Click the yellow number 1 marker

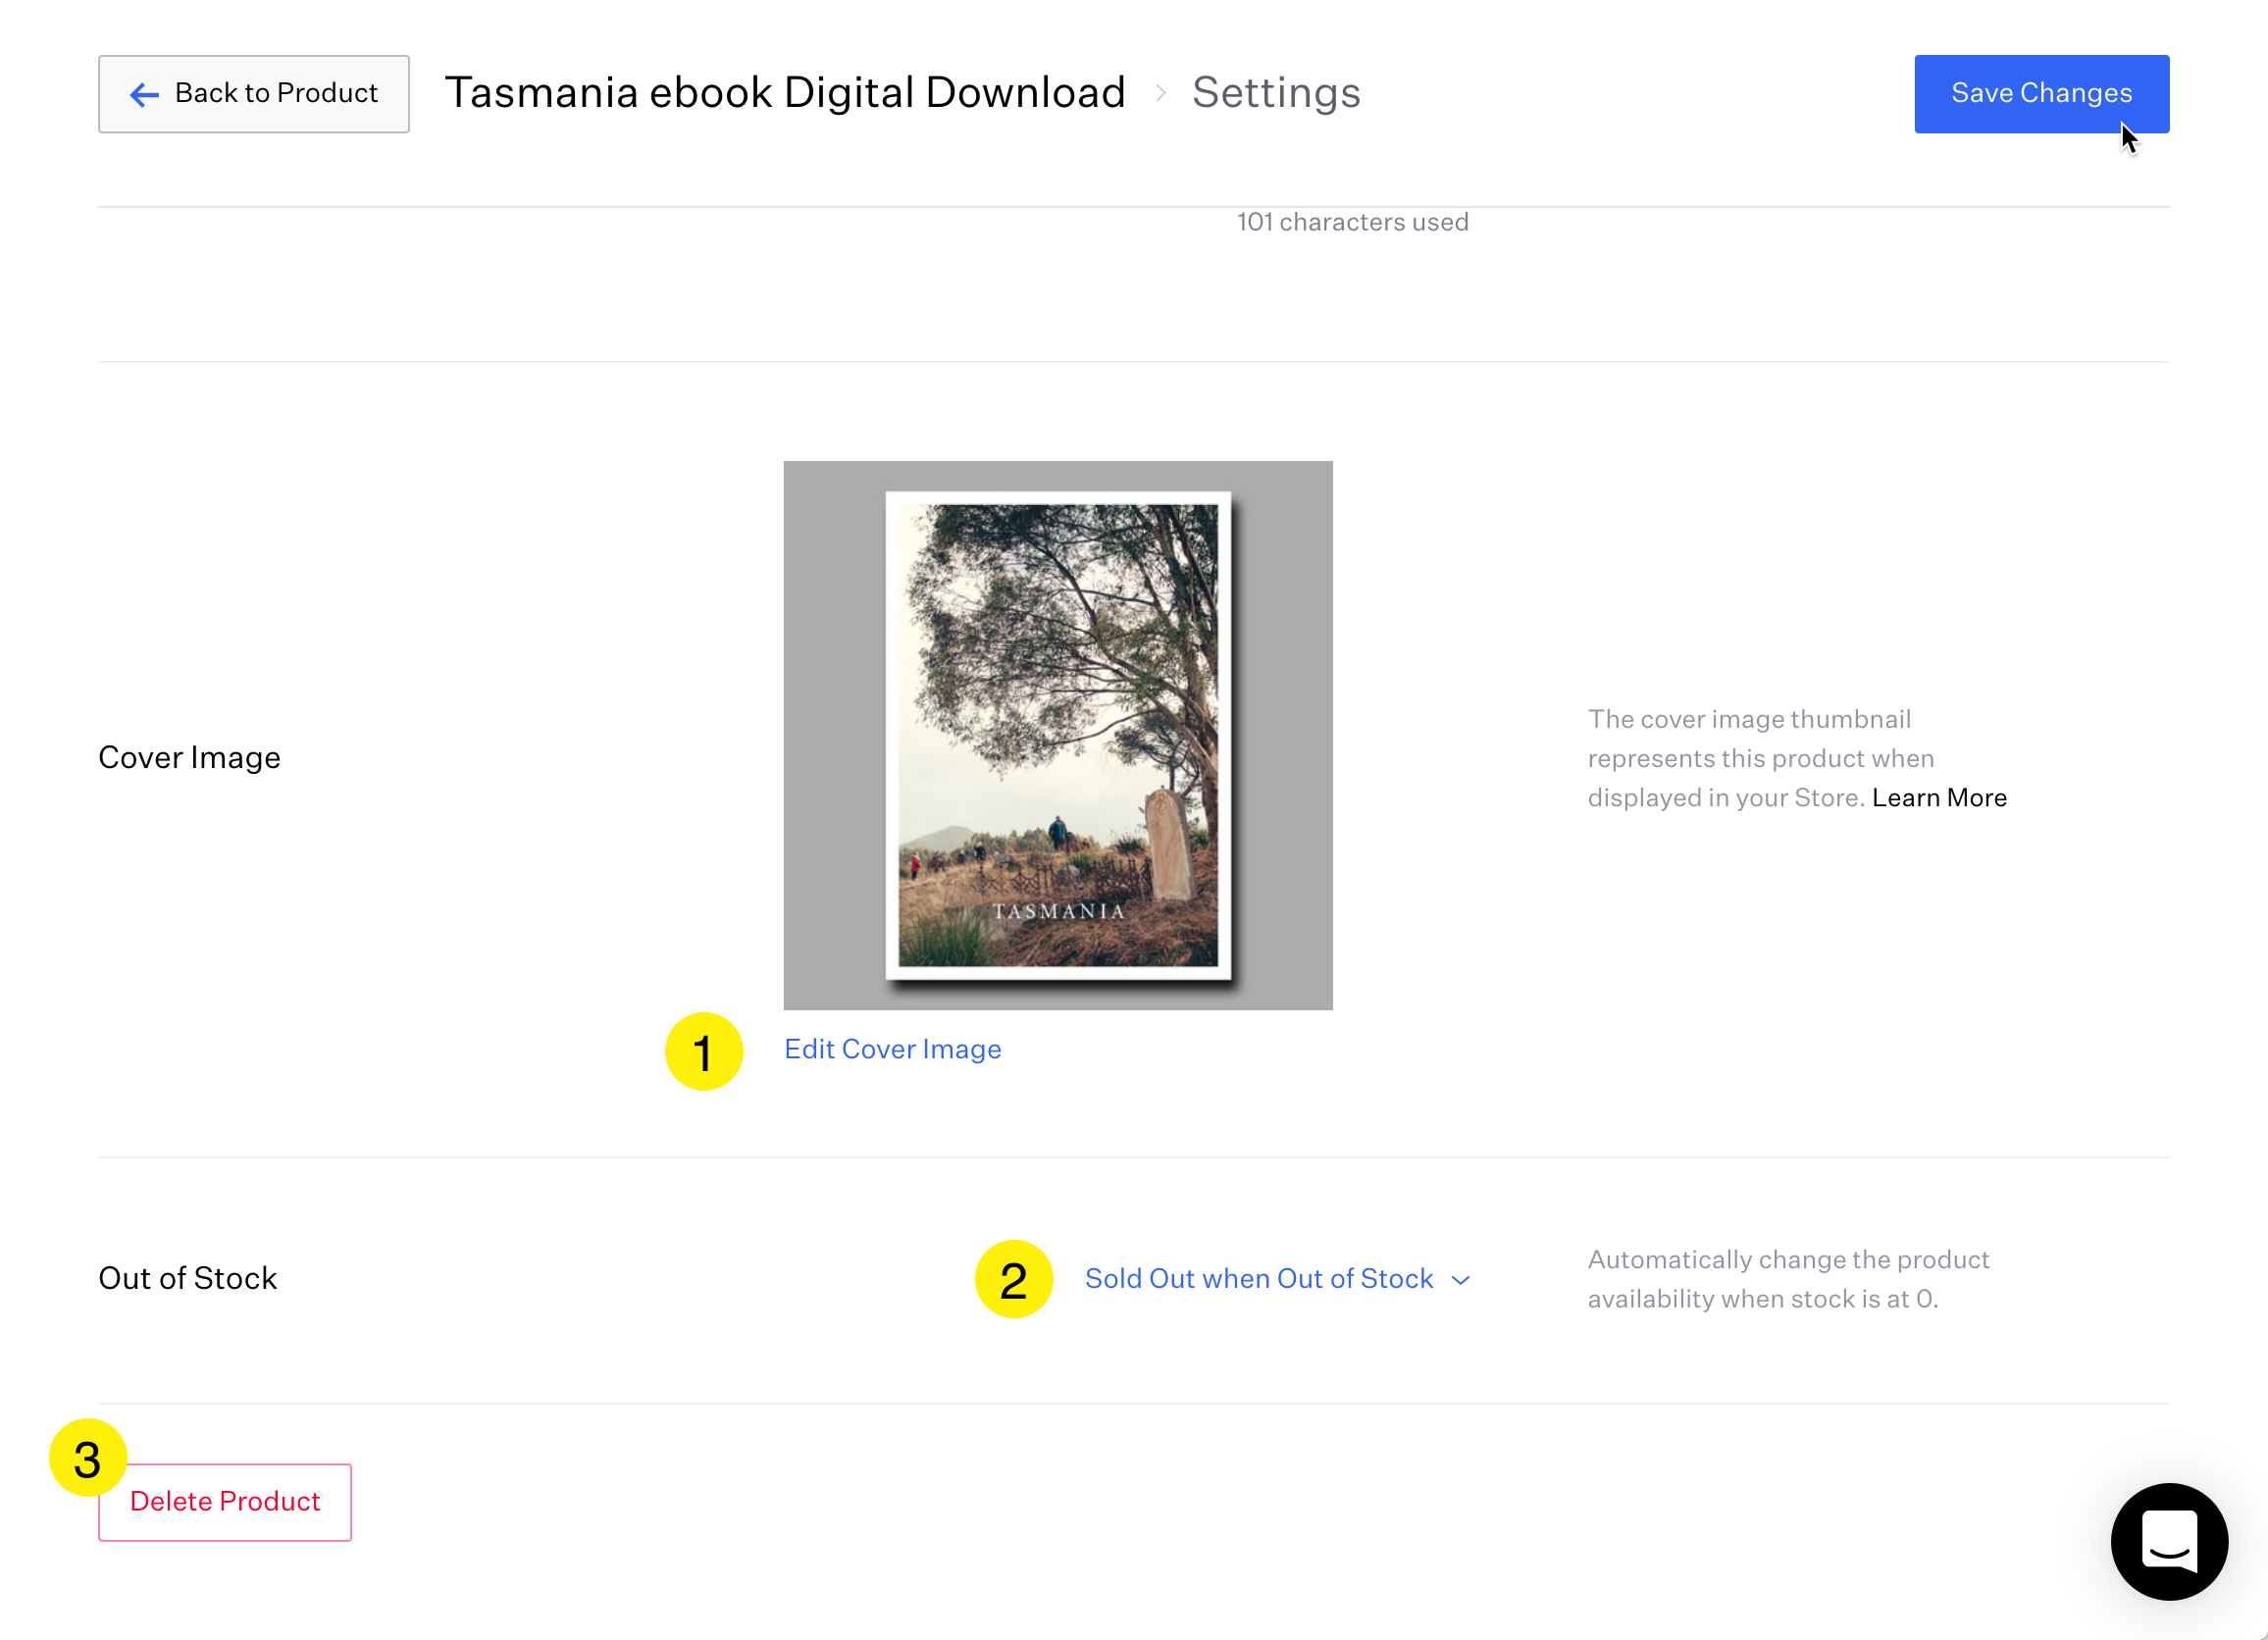pos(704,1051)
